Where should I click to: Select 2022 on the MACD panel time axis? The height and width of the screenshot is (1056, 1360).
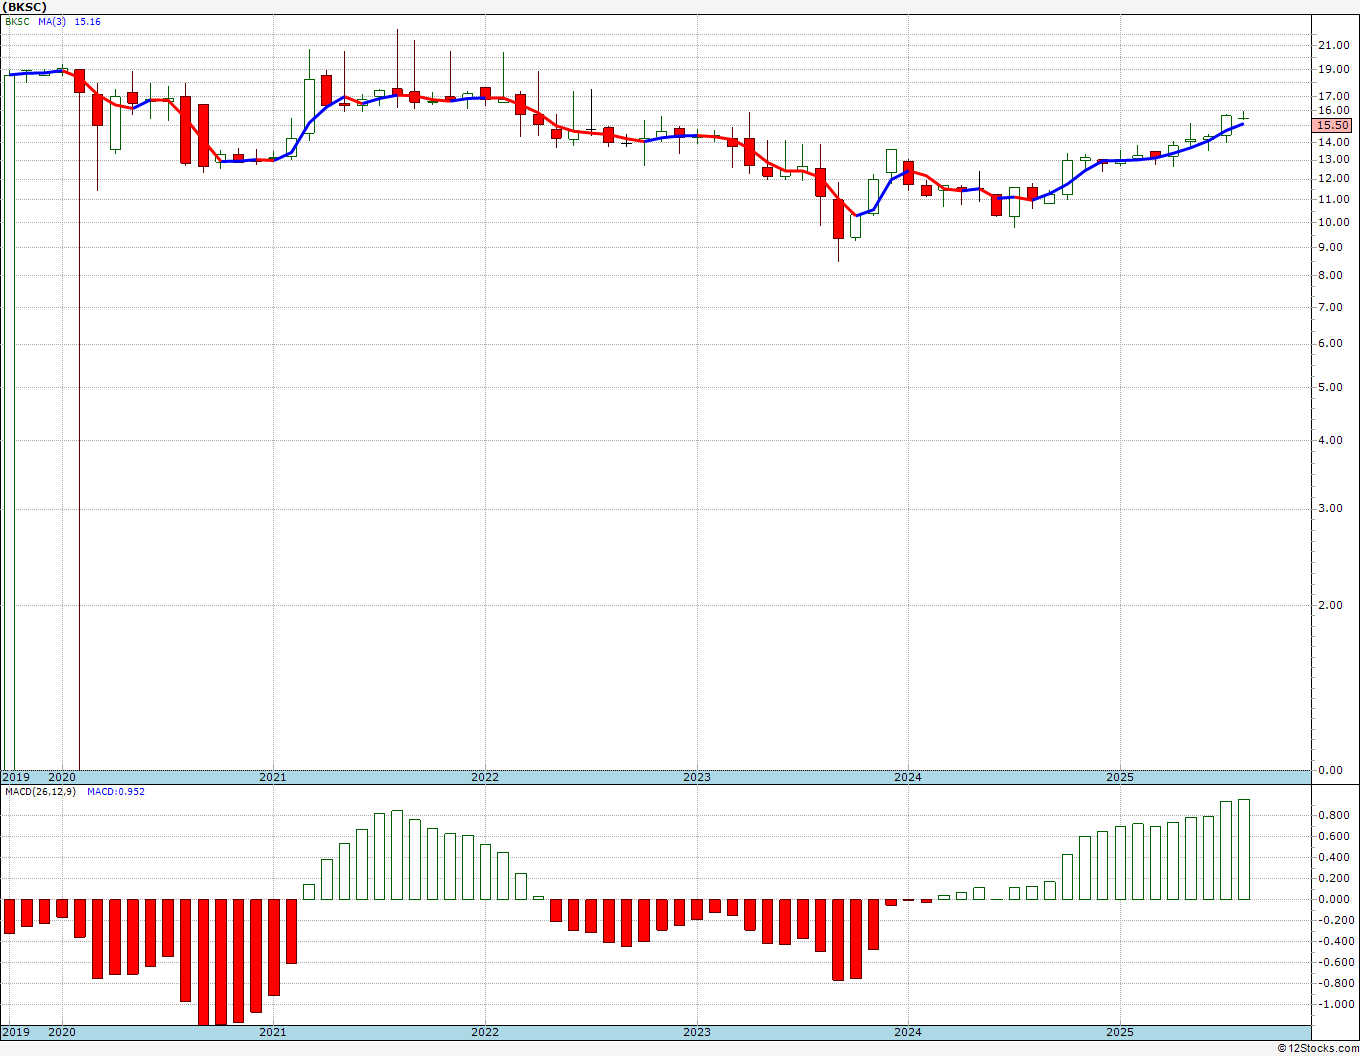[x=485, y=1032]
